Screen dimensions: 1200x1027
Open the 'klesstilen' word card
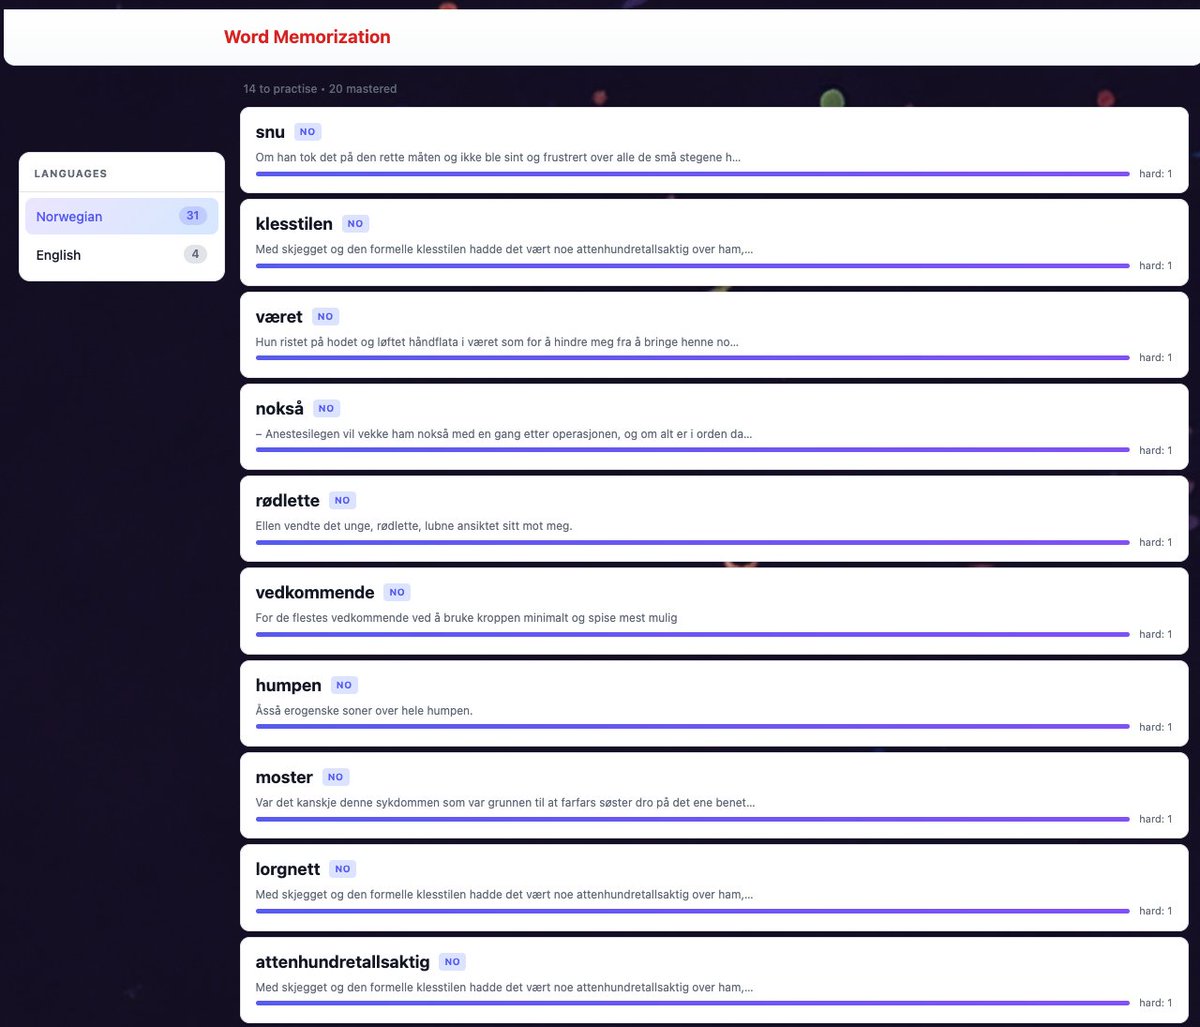714,242
